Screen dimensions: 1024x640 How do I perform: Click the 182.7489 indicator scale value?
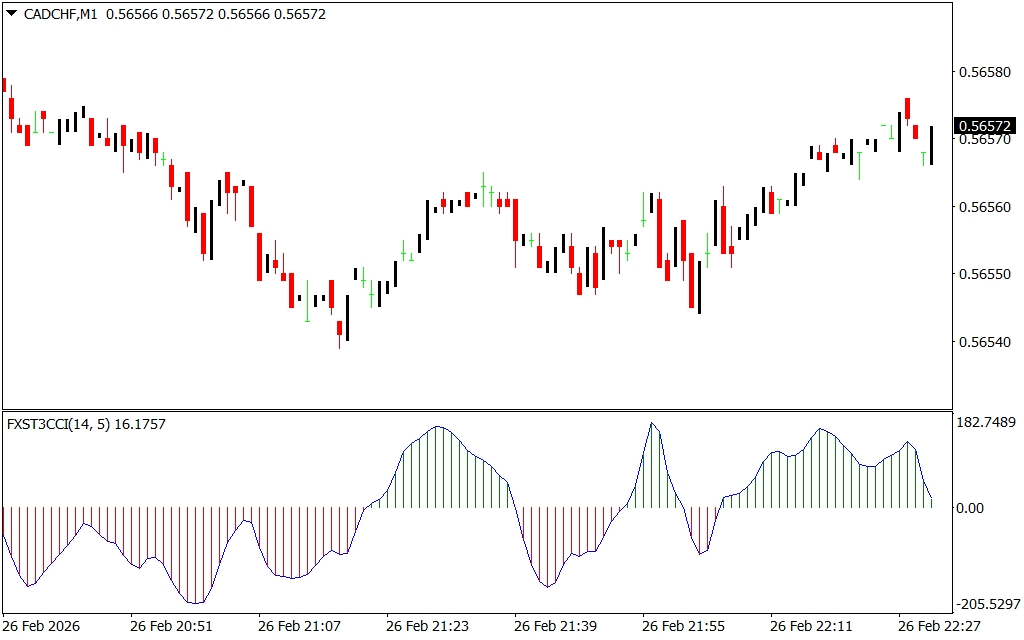(986, 423)
